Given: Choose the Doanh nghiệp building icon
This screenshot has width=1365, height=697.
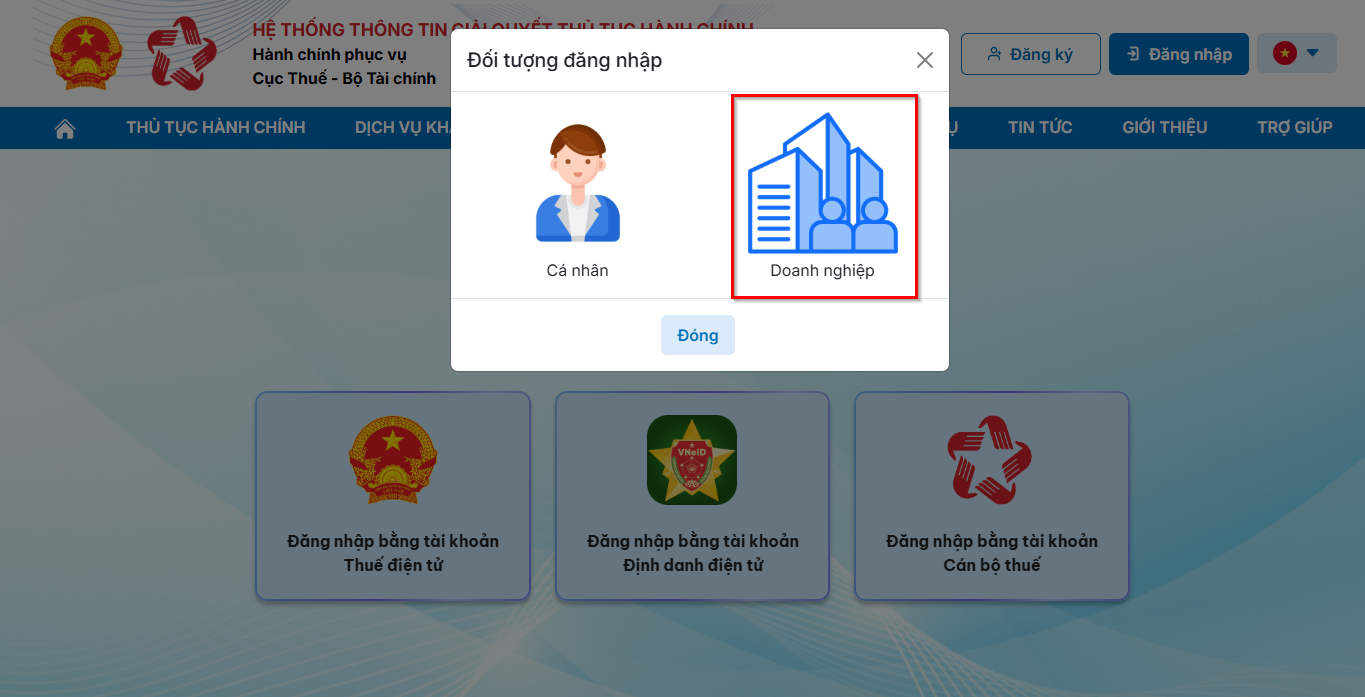Looking at the screenshot, I should tap(822, 183).
